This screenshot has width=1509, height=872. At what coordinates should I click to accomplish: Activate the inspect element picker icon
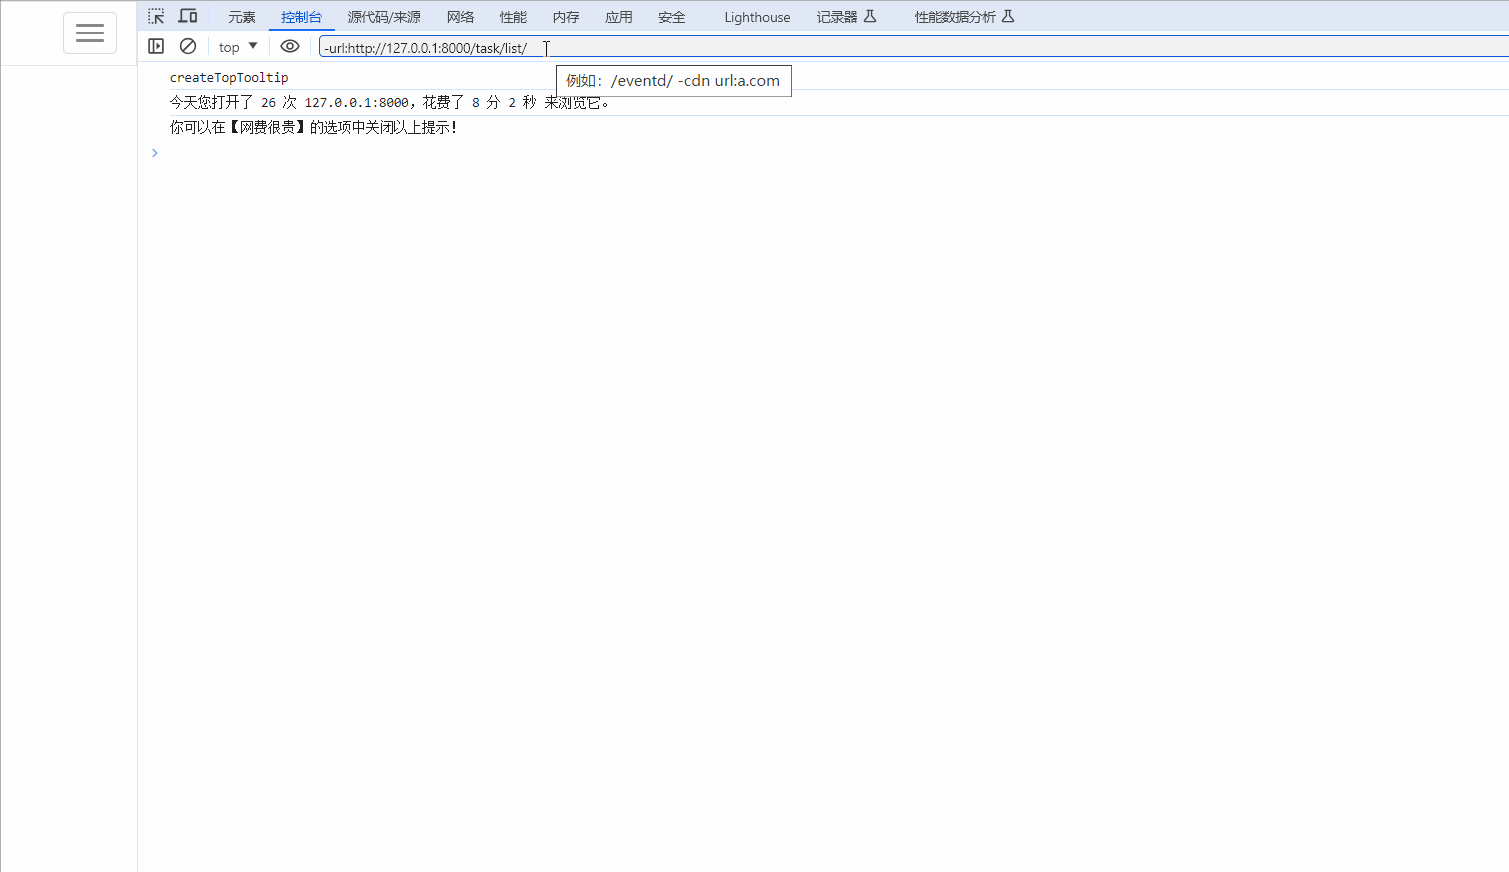[x=156, y=16]
